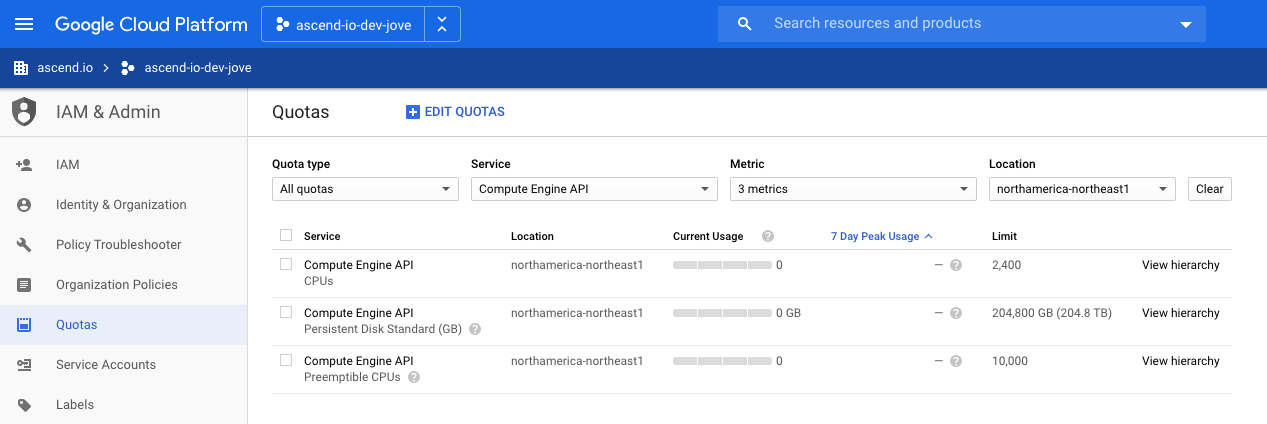The height and width of the screenshot is (424, 1267).
Task: Click the wrench Policy Troubleshooter icon
Action: tap(25, 245)
